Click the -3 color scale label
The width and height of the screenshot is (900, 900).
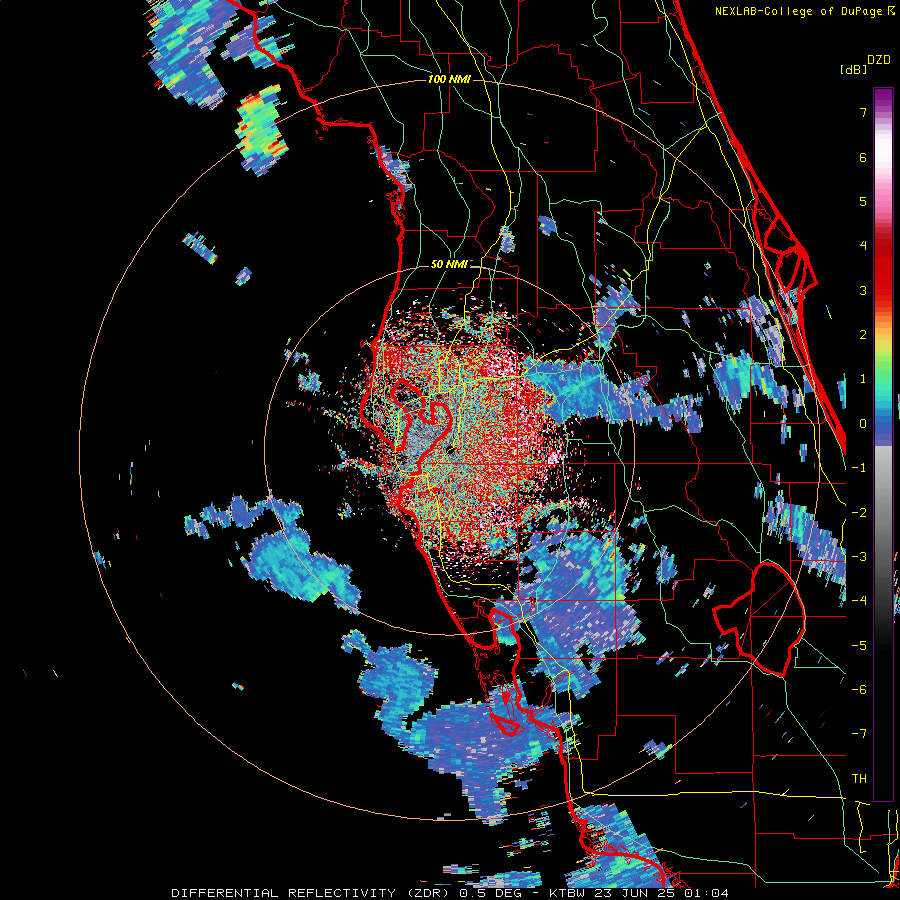coord(859,557)
